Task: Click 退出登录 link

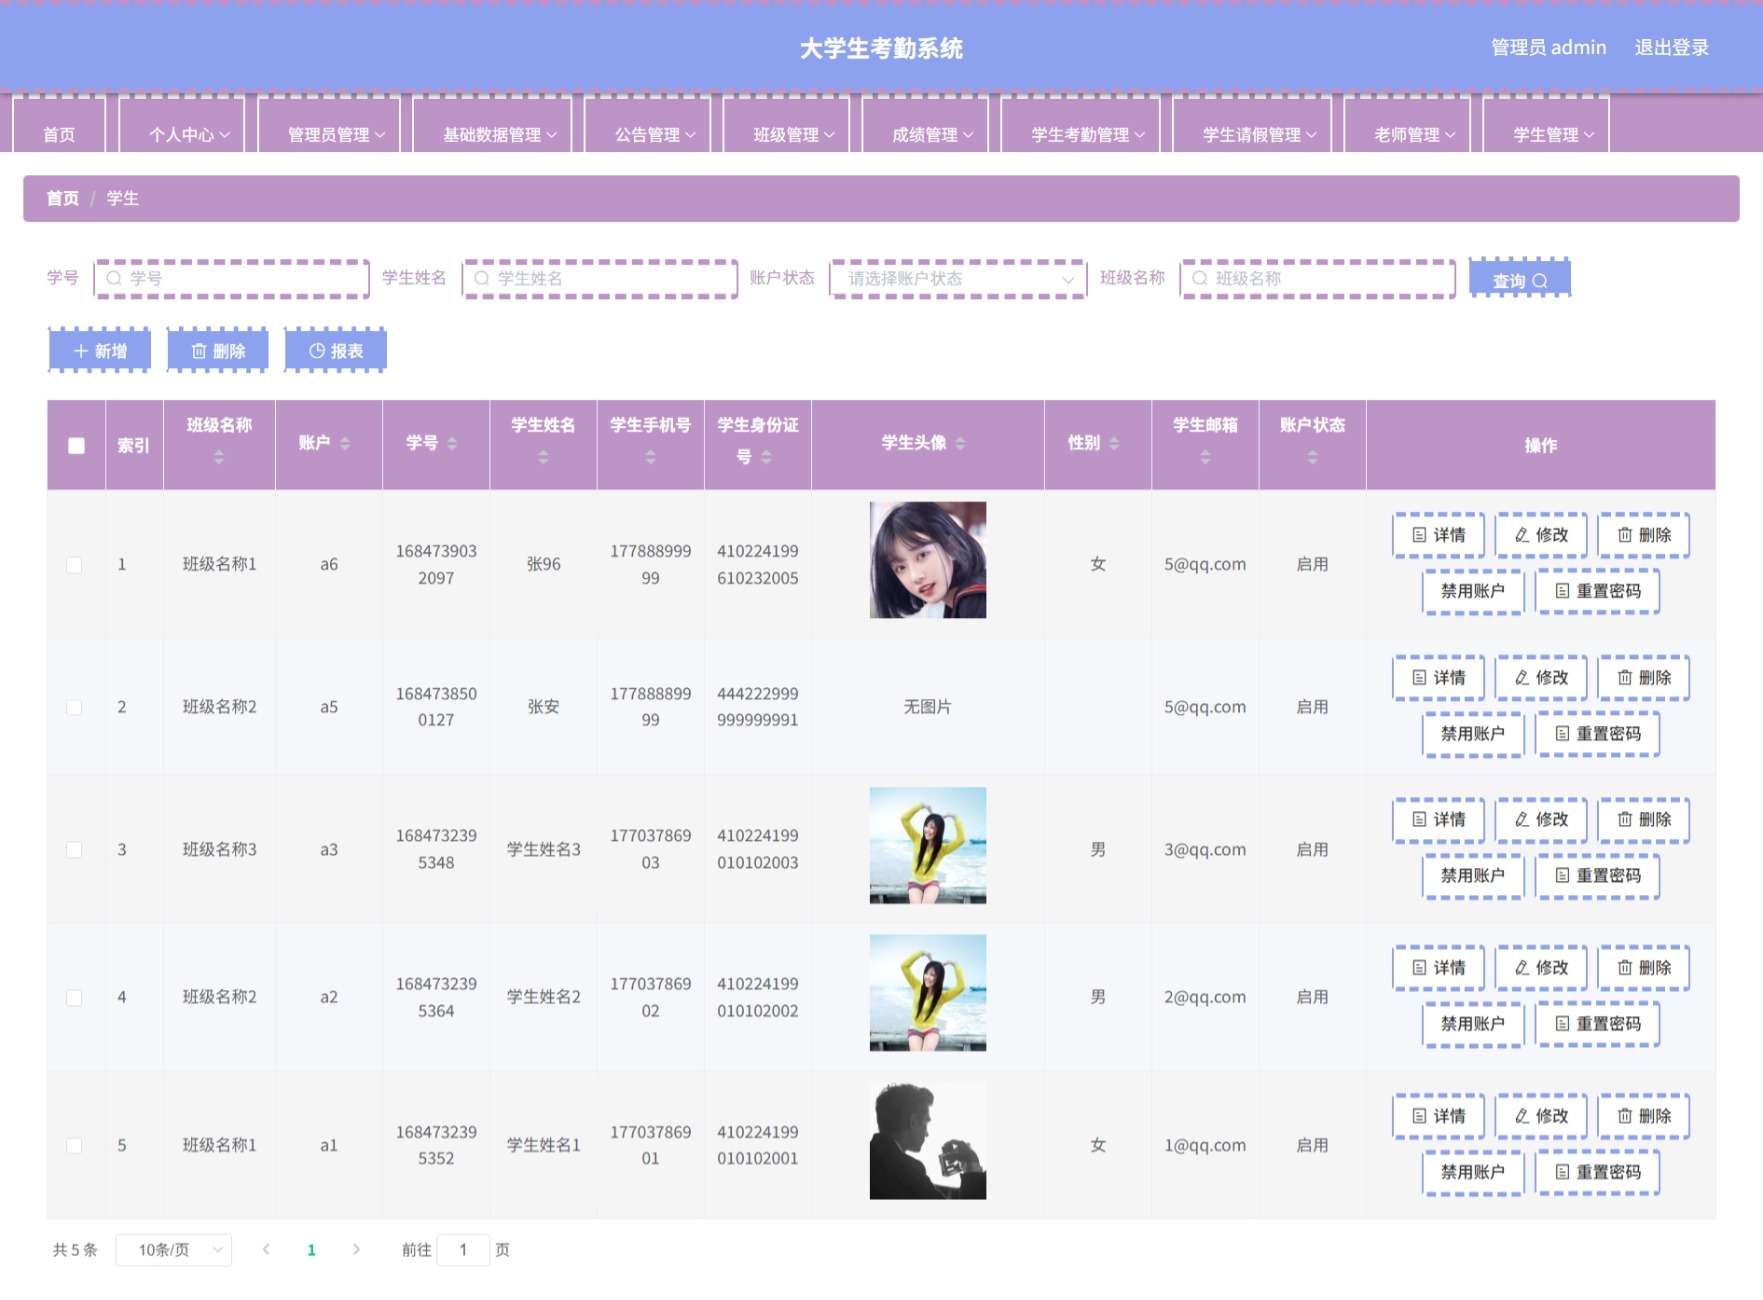Action: 1671,47
